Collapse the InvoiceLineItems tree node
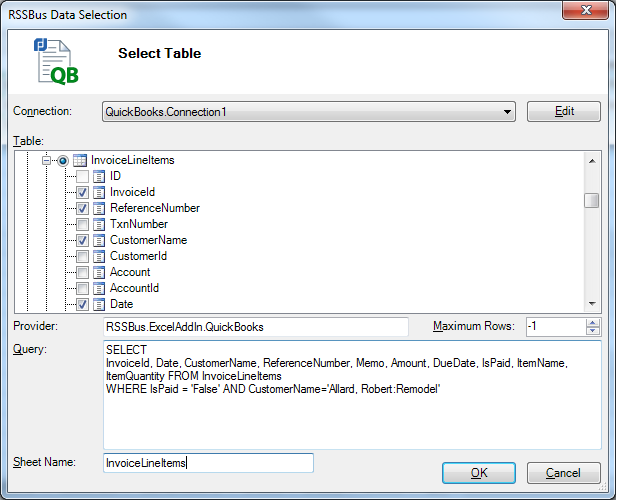The width and height of the screenshot is (617, 500). (x=47, y=160)
